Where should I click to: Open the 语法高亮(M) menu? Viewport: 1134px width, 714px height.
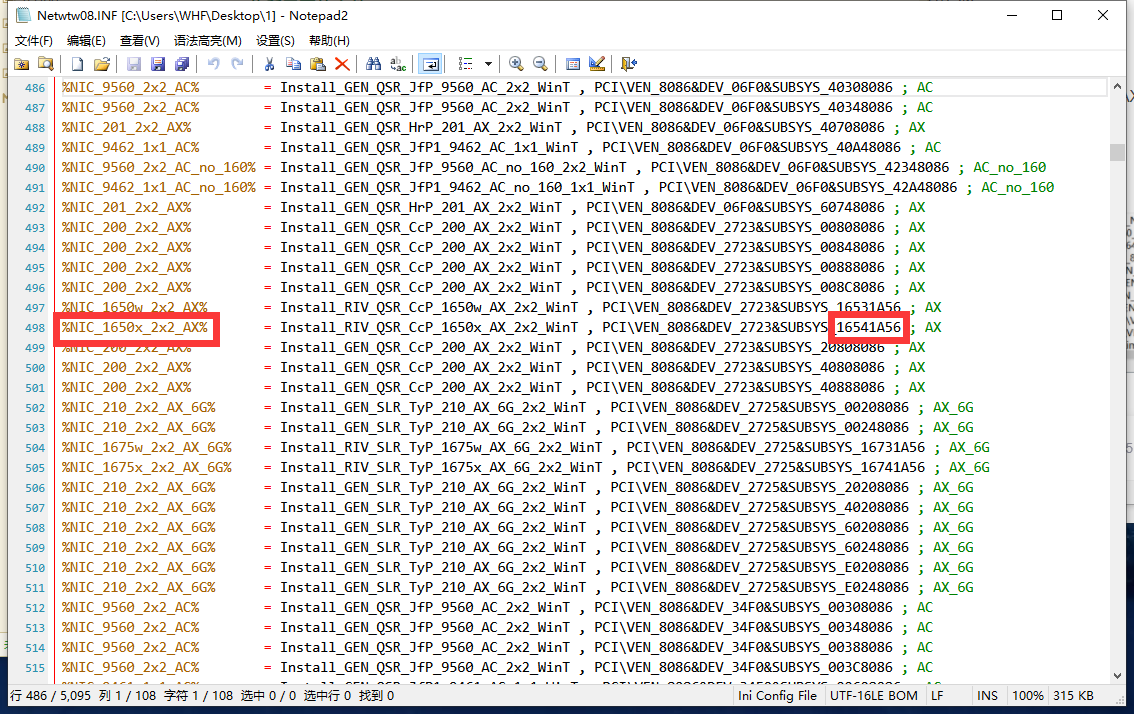tap(208, 41)
